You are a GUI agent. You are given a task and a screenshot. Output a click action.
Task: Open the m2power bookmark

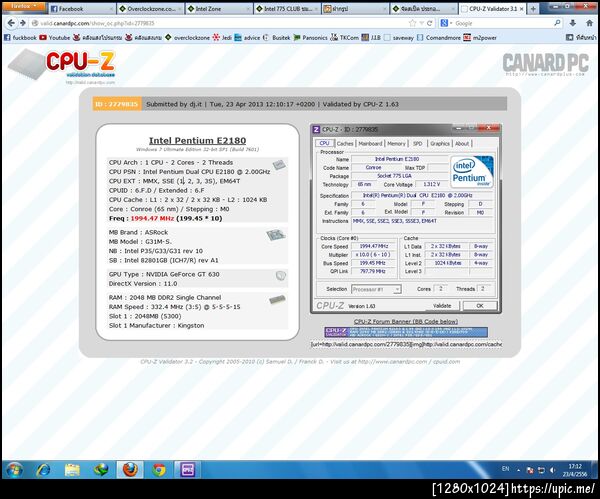[480, 38]
